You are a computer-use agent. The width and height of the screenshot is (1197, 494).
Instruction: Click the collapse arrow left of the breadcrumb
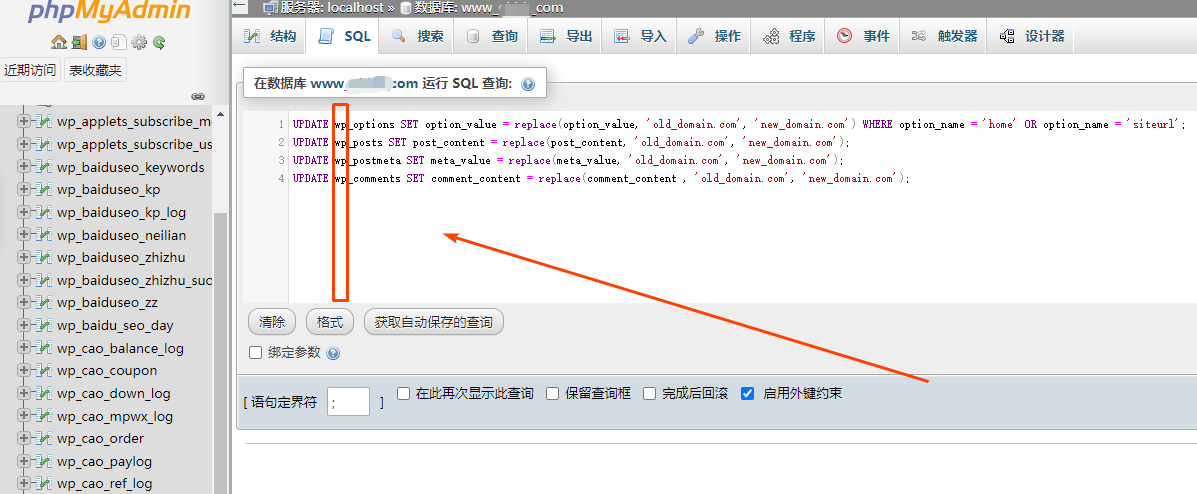click(240, 7)
